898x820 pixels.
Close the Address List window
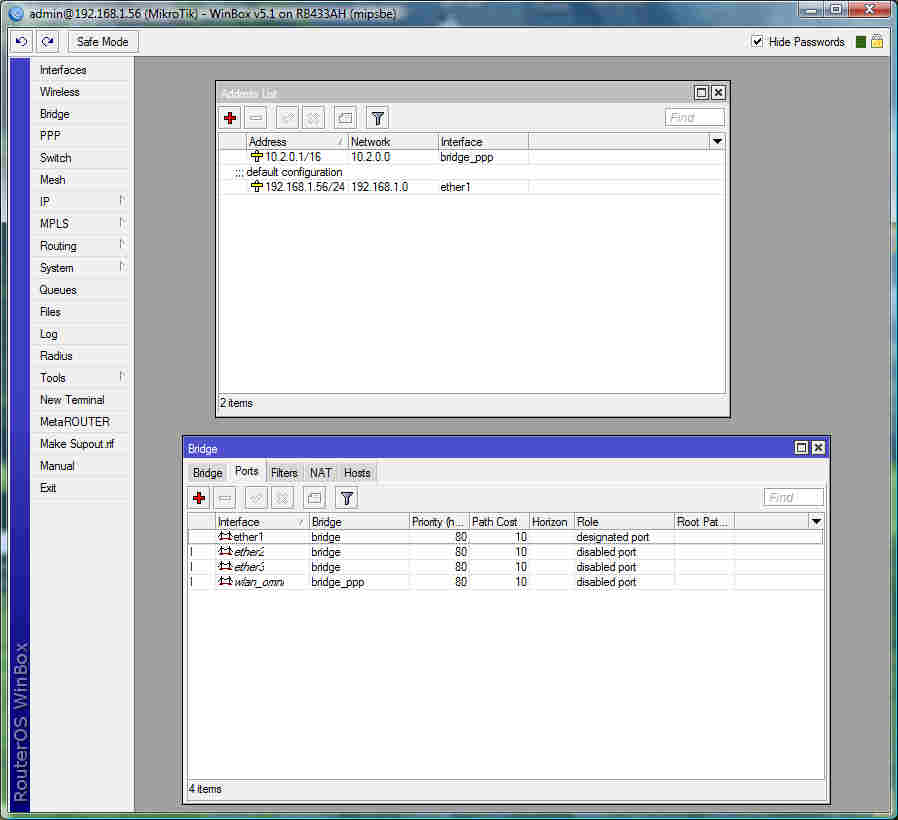[x=718, y=92]
